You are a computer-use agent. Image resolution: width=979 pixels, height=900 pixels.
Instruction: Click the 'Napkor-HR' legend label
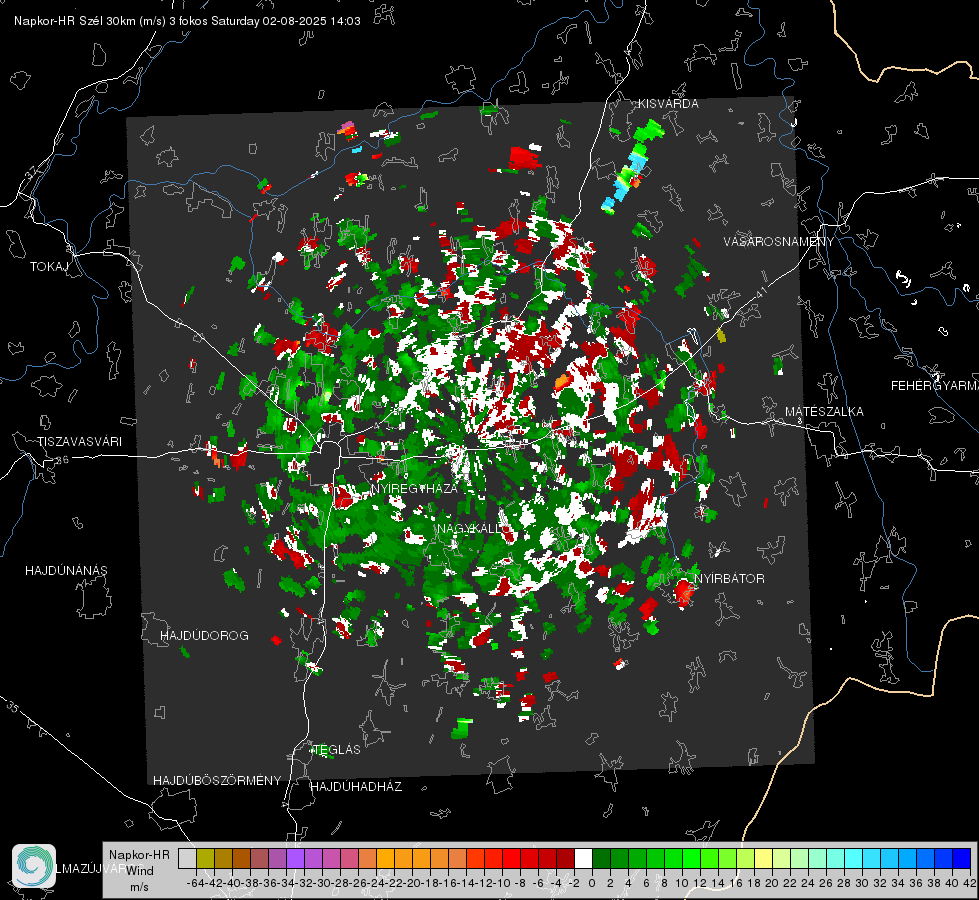[x=139, y=855]
